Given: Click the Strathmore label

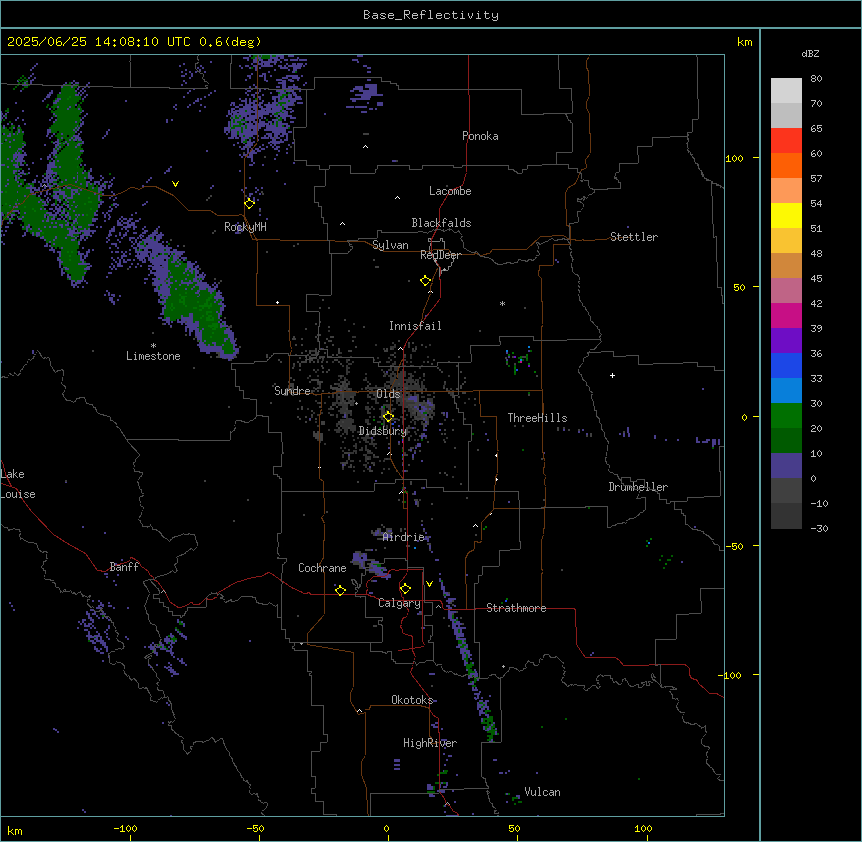Looking at the screenshot, I should (516, 608).
